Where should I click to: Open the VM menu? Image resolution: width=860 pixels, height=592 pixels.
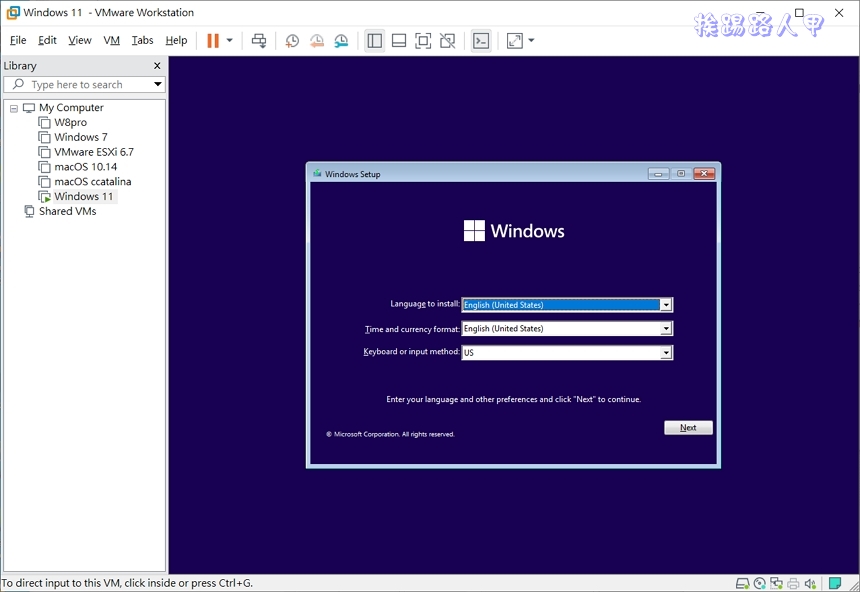click(x=111, y=40)
